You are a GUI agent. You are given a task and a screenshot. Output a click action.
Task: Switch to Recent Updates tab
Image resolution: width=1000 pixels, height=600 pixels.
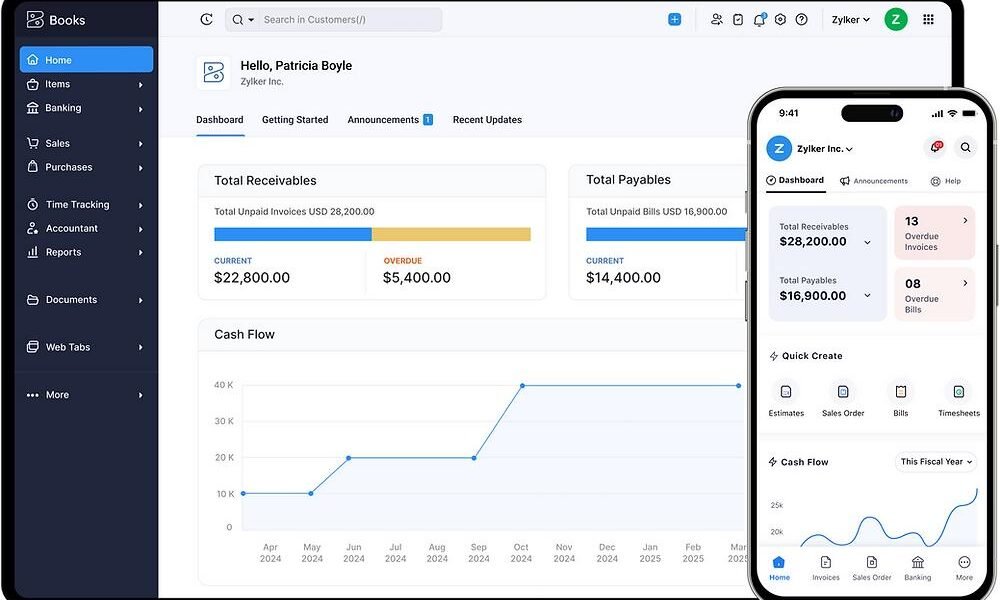click(x=487, y=120)
